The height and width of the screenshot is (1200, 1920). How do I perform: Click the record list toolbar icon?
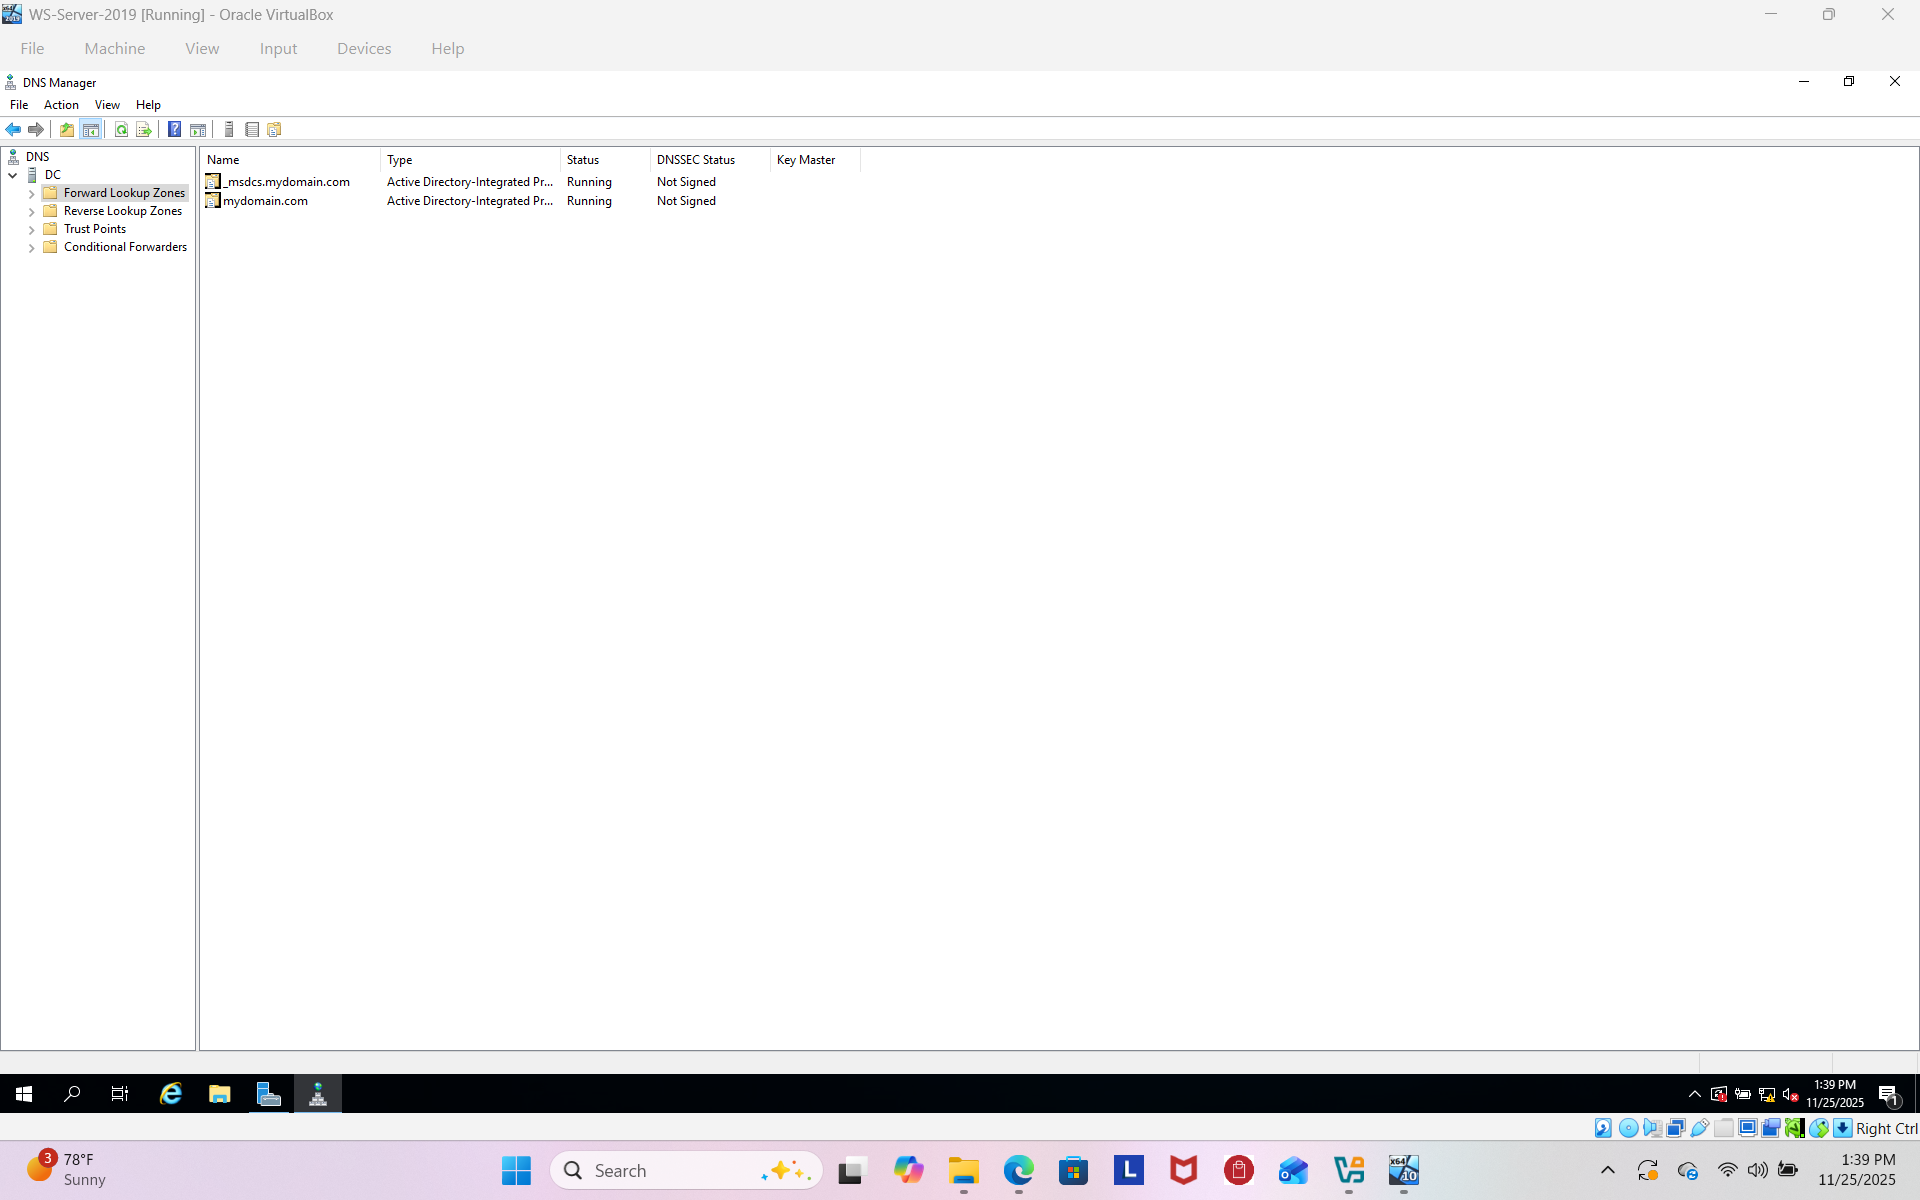(x=252, y=129)
